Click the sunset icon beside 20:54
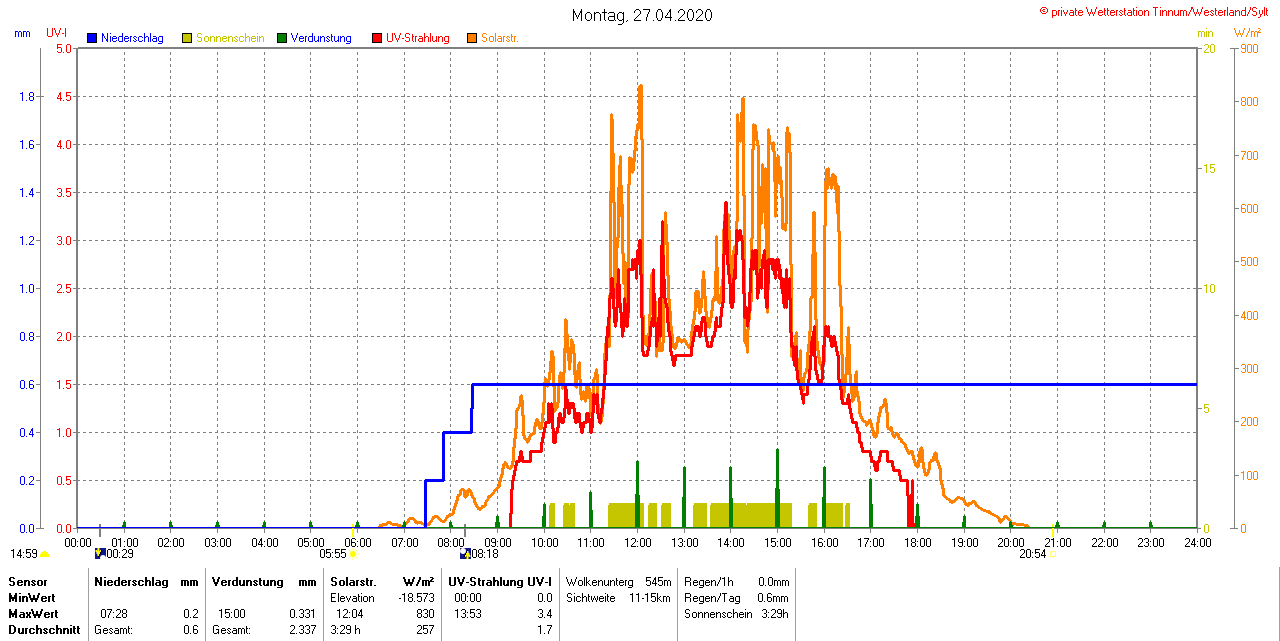1280x641 pixels. click(1052, 553)
